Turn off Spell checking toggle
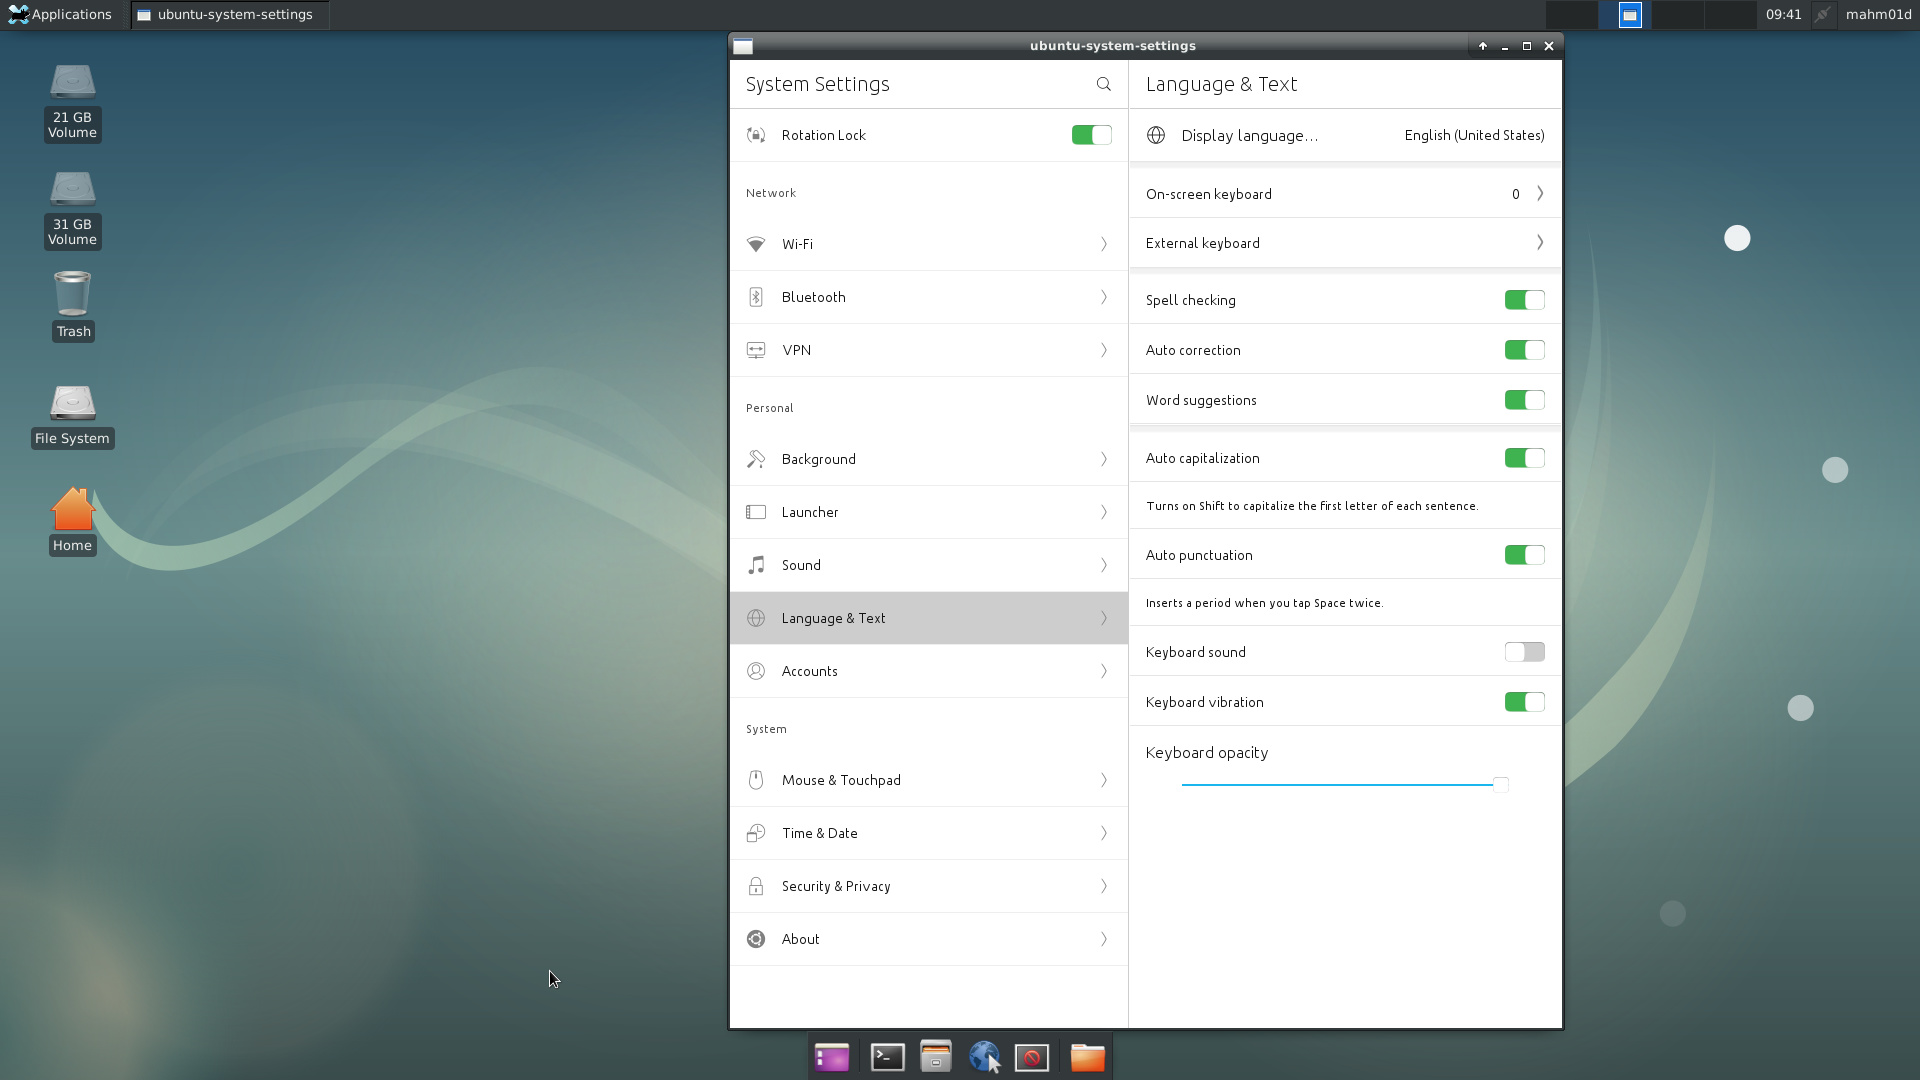1920x1080 pixels. click(1524, 300)
